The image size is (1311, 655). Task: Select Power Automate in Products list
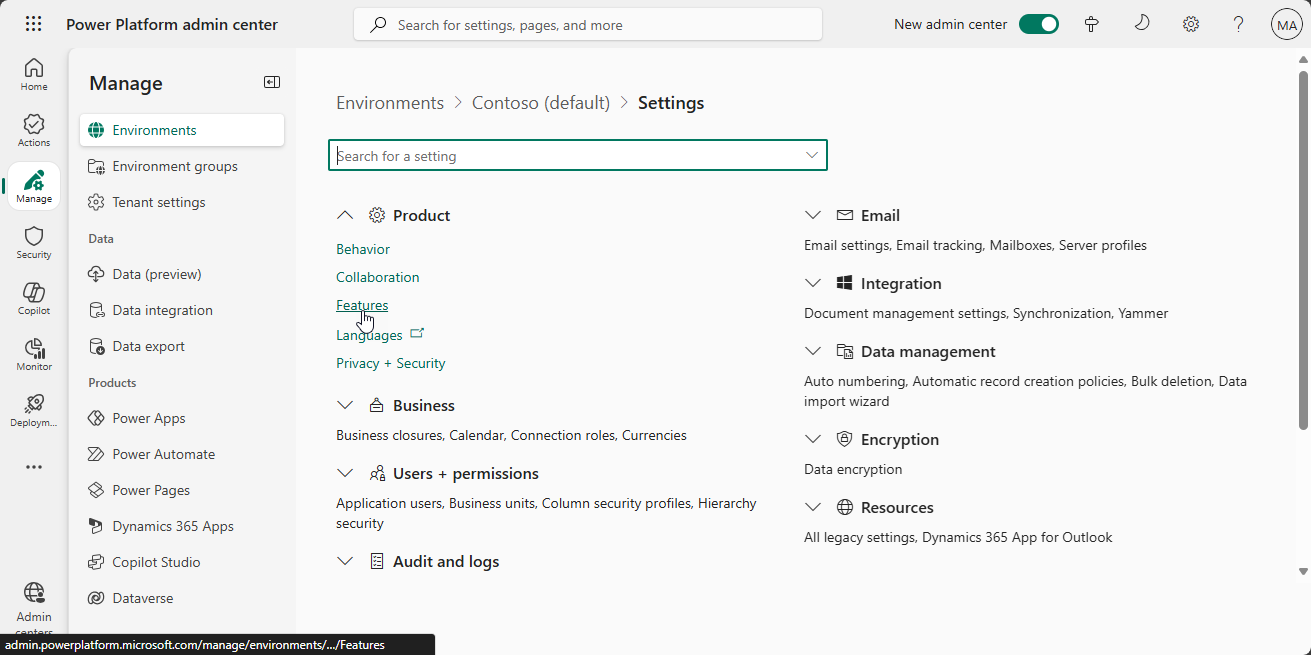pyautogui.click(x=164, y=454)
